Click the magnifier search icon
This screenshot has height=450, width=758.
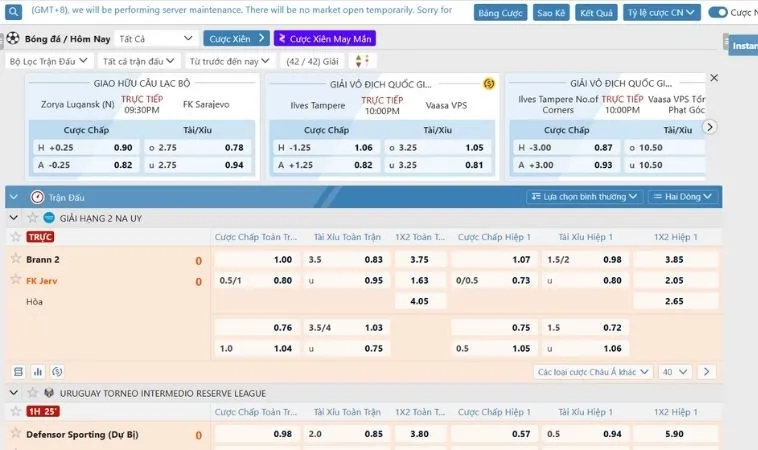[x=13, y=12]
